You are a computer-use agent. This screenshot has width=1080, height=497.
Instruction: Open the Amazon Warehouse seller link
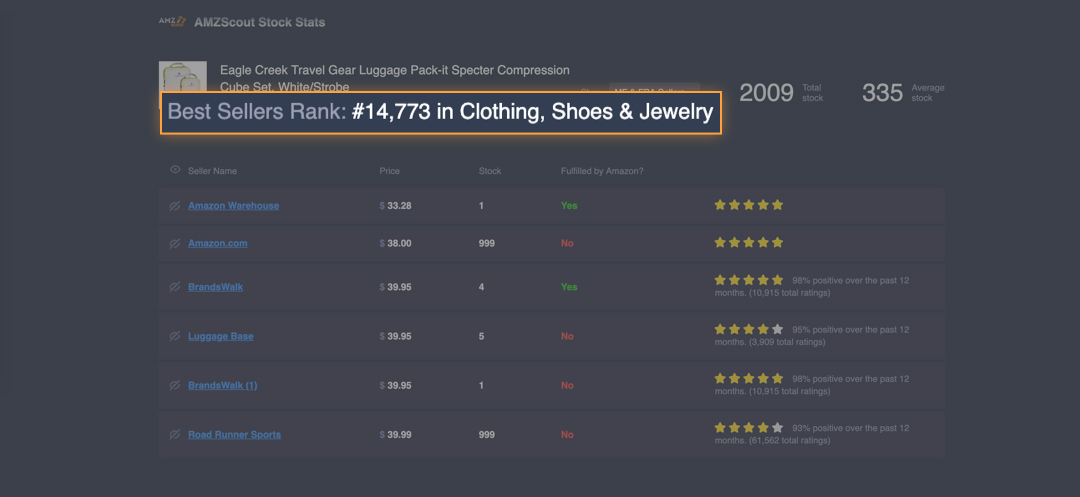233,206
